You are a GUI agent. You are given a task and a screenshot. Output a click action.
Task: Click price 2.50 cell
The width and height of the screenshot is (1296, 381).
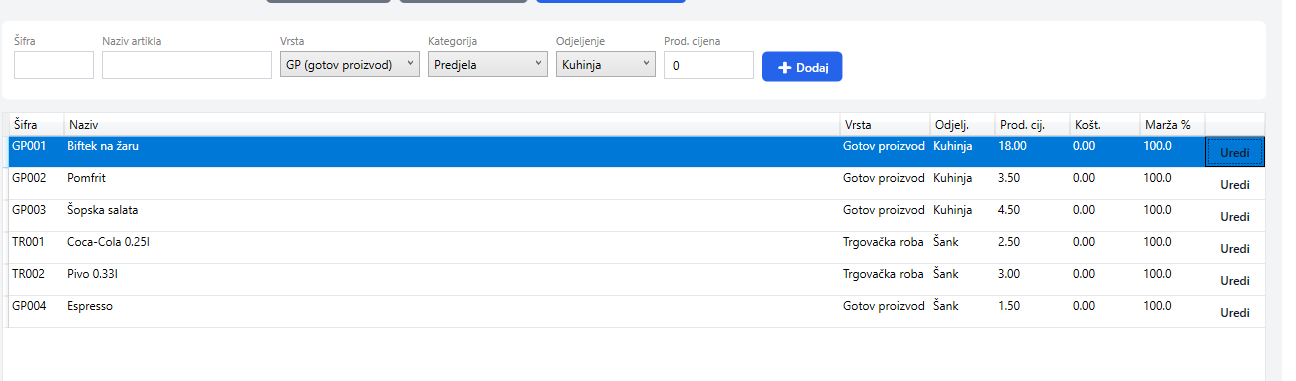(x=1009, y=242)
